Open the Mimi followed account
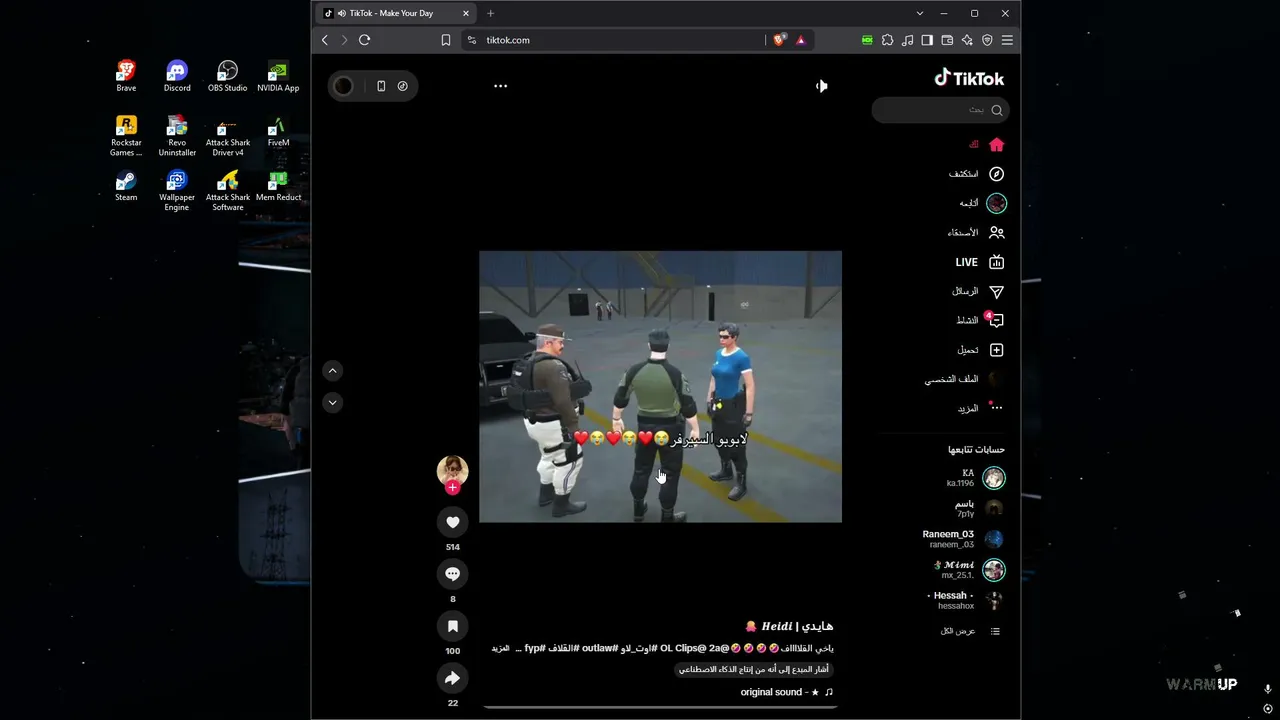Image resolution: width=1280 pixels, height=720 pixels. 968,570
